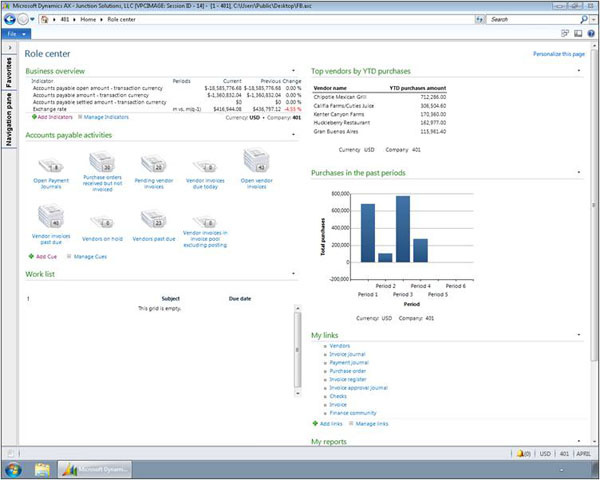Open the Open vendor invoices cue icon

point(256,160)
